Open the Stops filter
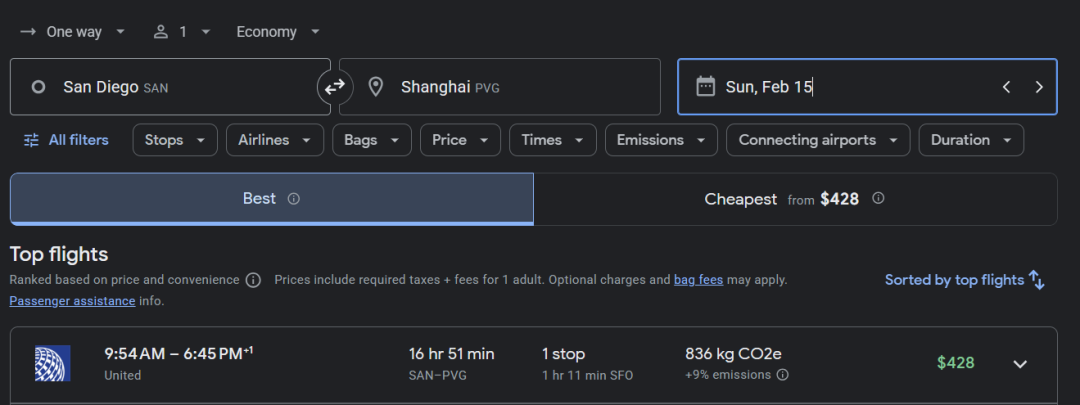 tap(175, 140)
